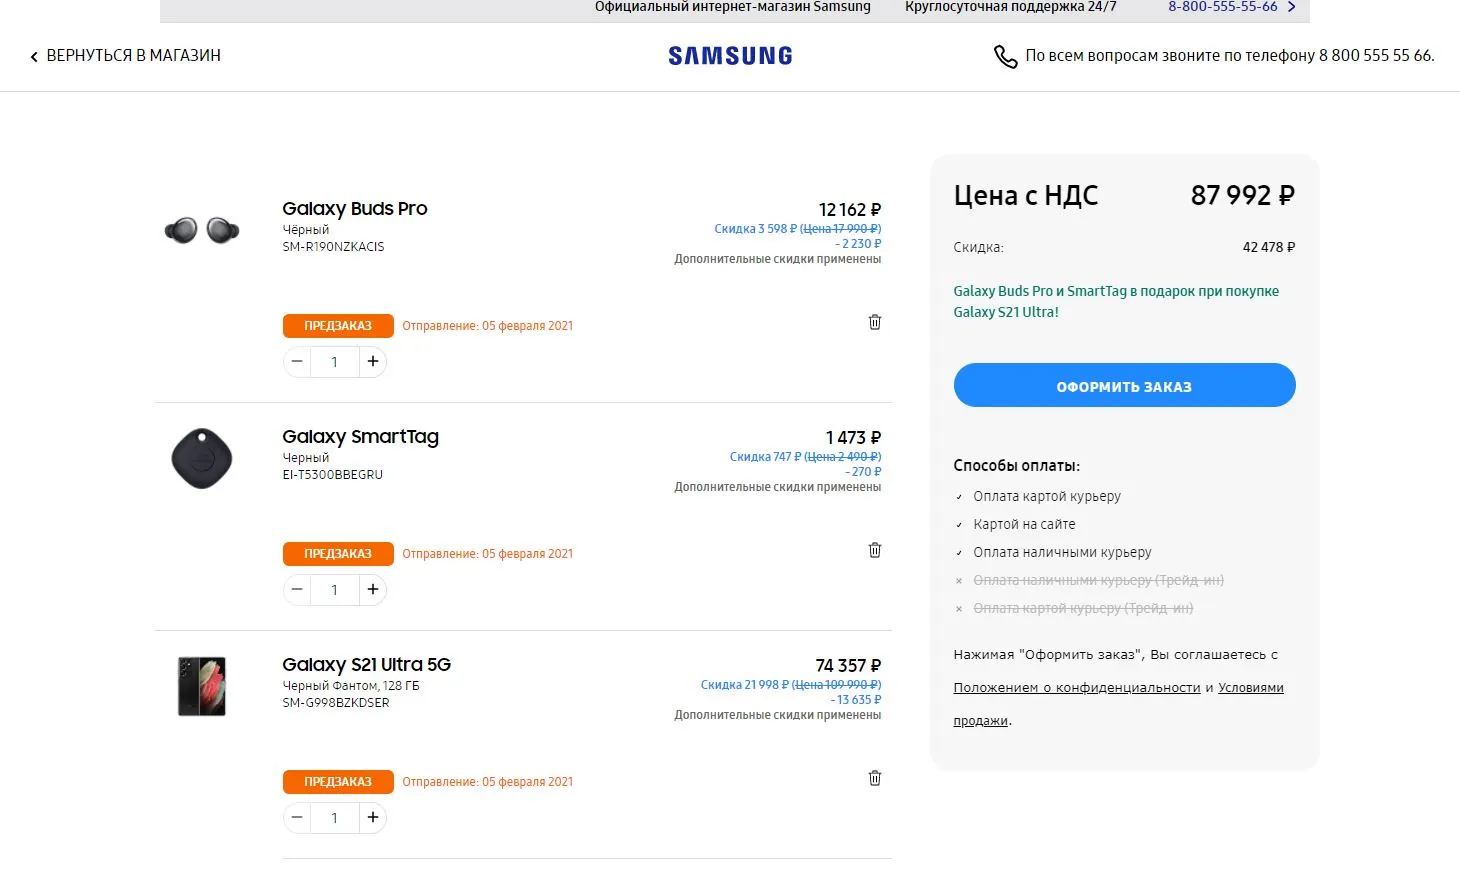Open Положением о конфиденциальности link
The height and width of the screenshot is (872, 1460).
coord(1076,688)
